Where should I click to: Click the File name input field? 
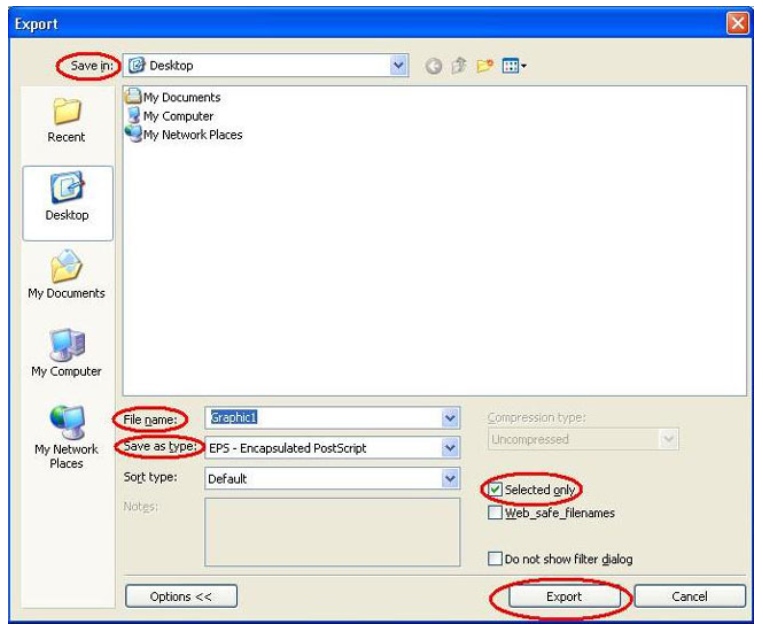pos(320,418)
